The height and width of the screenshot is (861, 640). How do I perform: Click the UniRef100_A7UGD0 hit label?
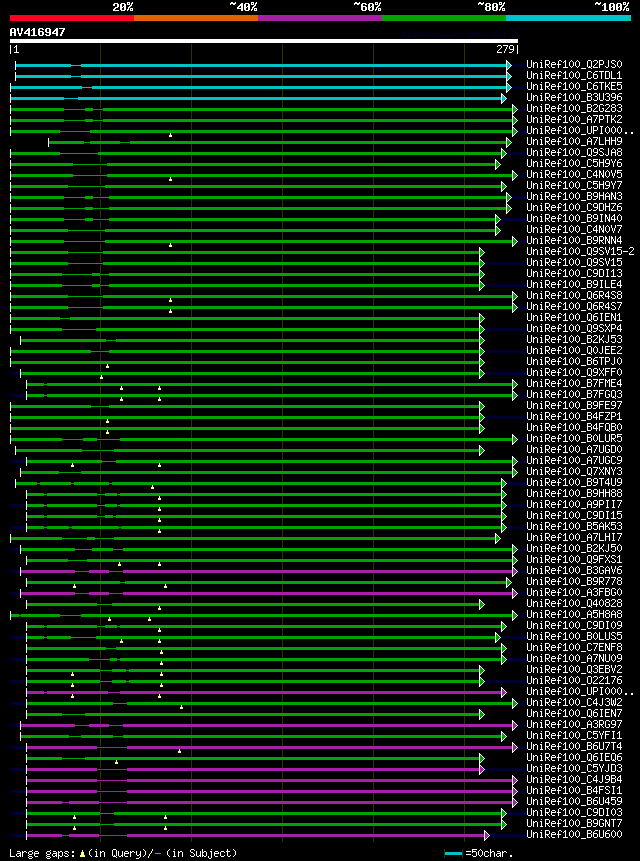point(574,450)
